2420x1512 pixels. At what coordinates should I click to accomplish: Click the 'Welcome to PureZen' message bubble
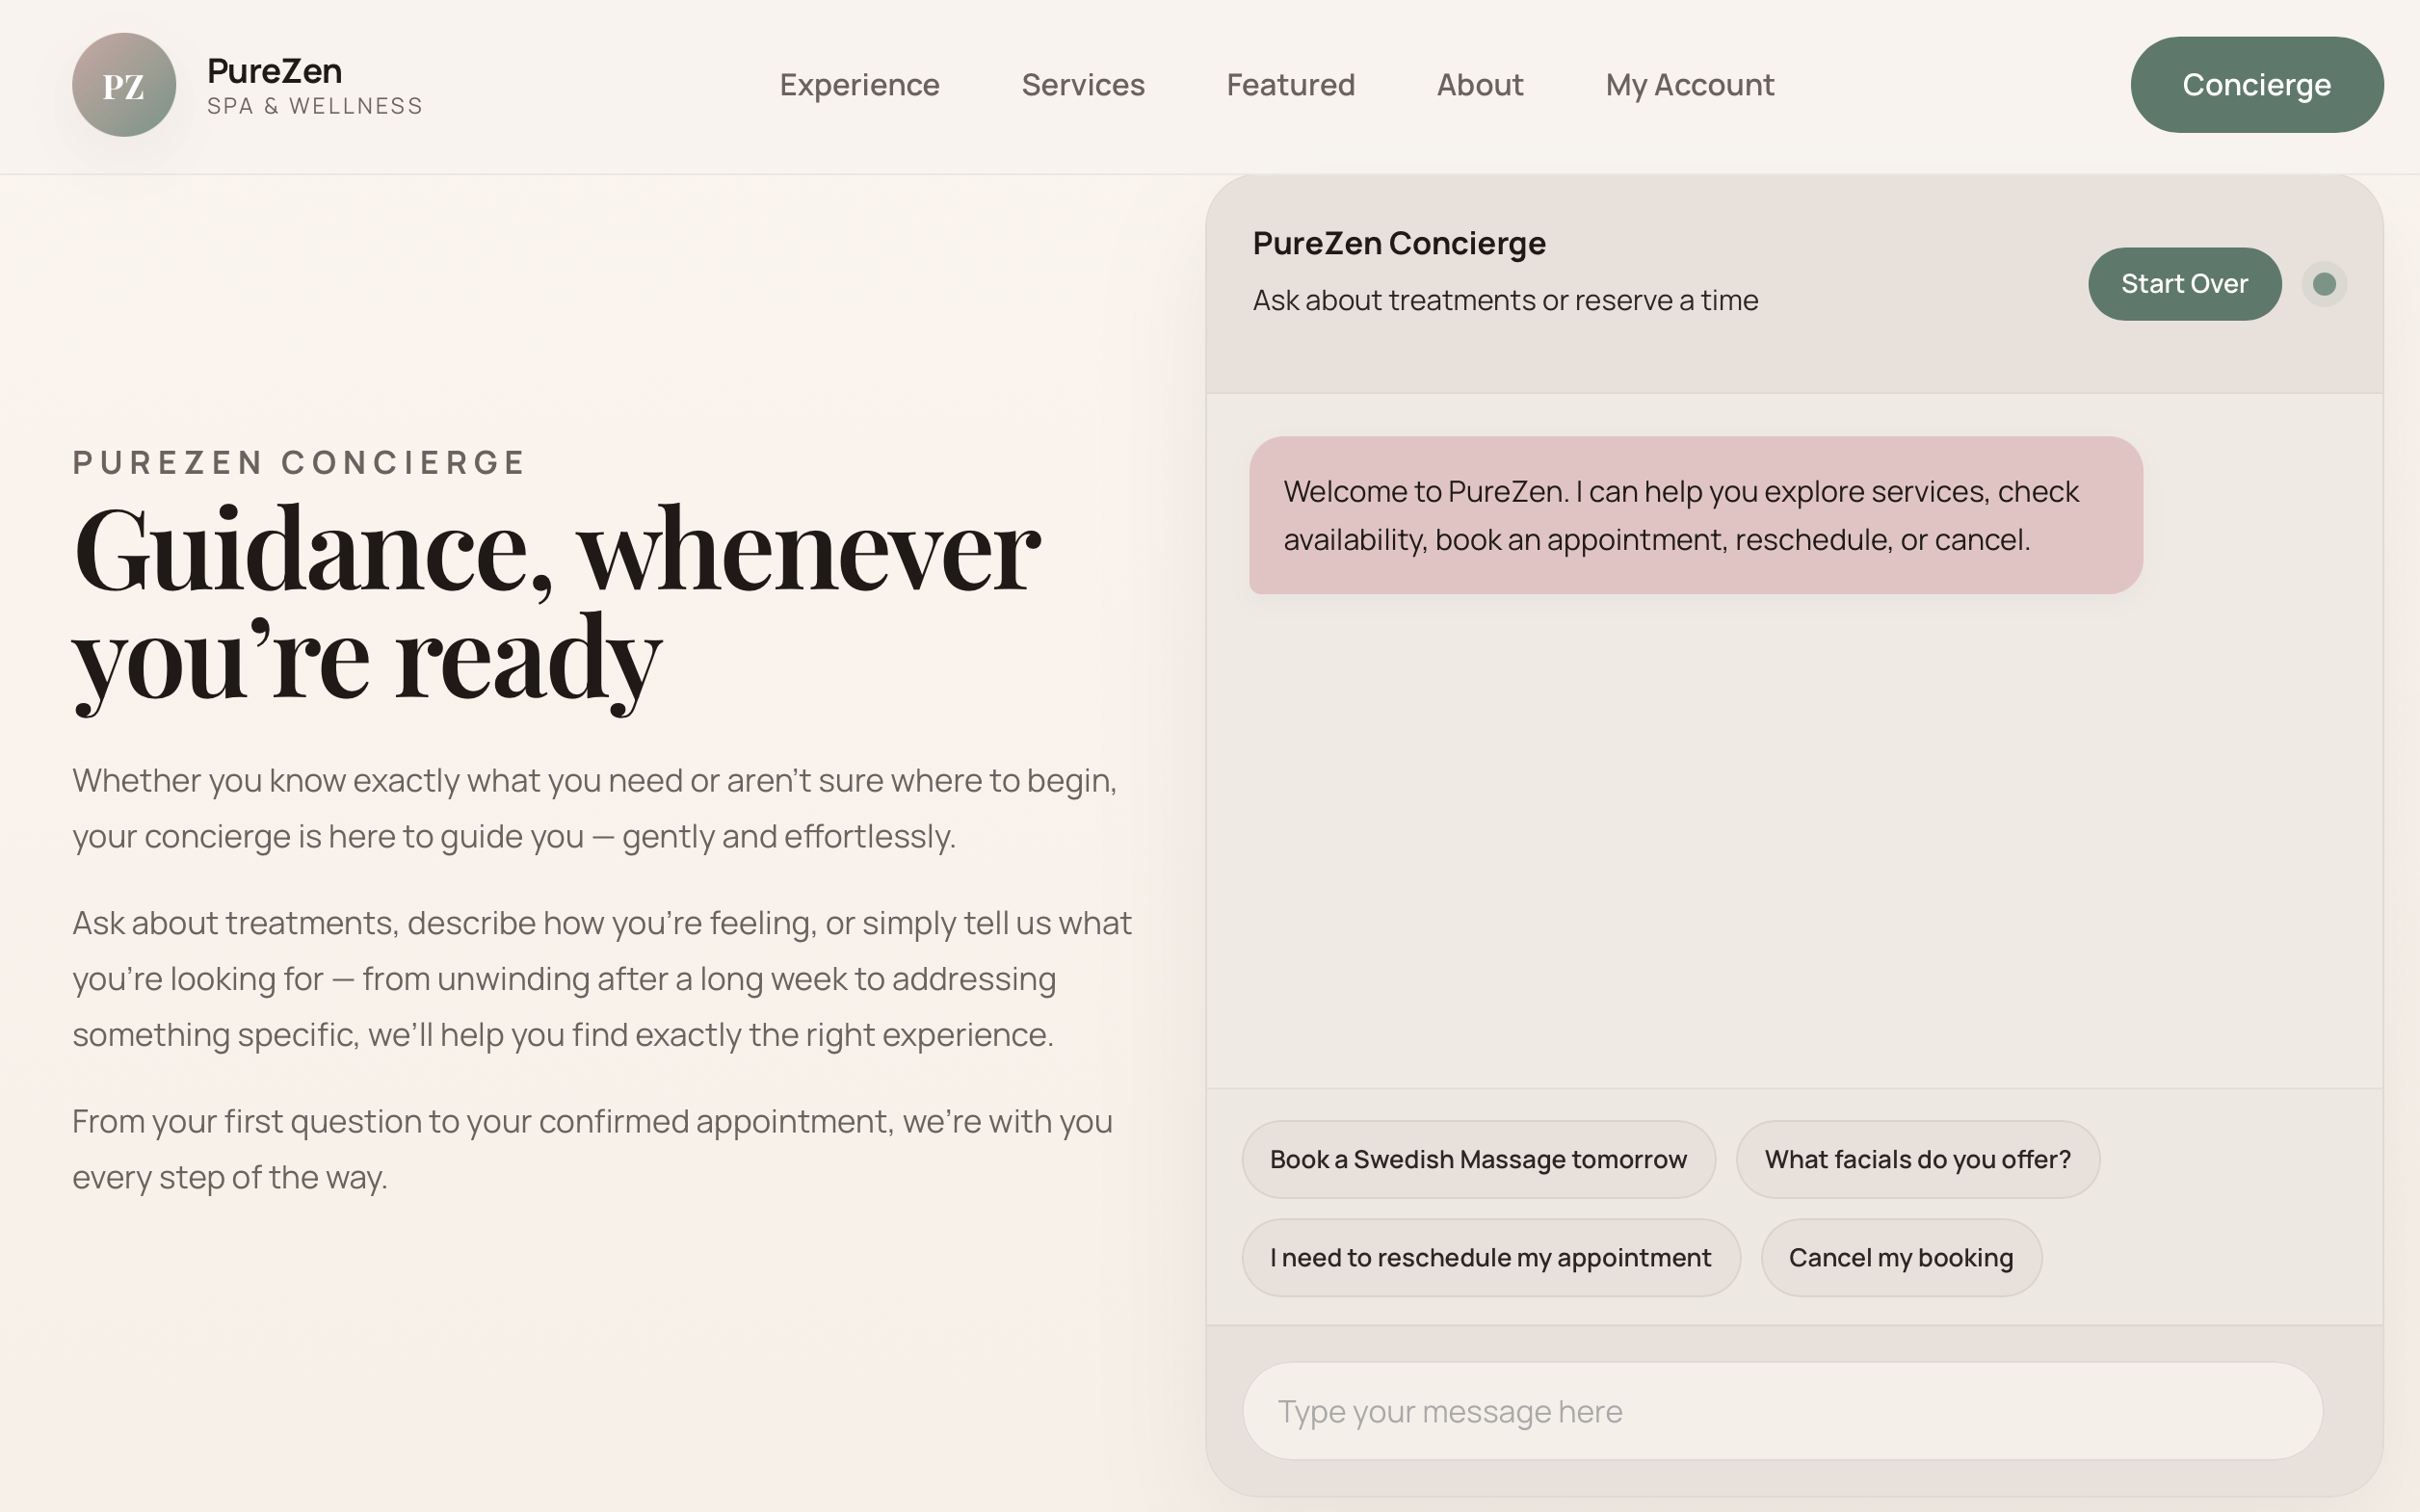point(1695,515)
